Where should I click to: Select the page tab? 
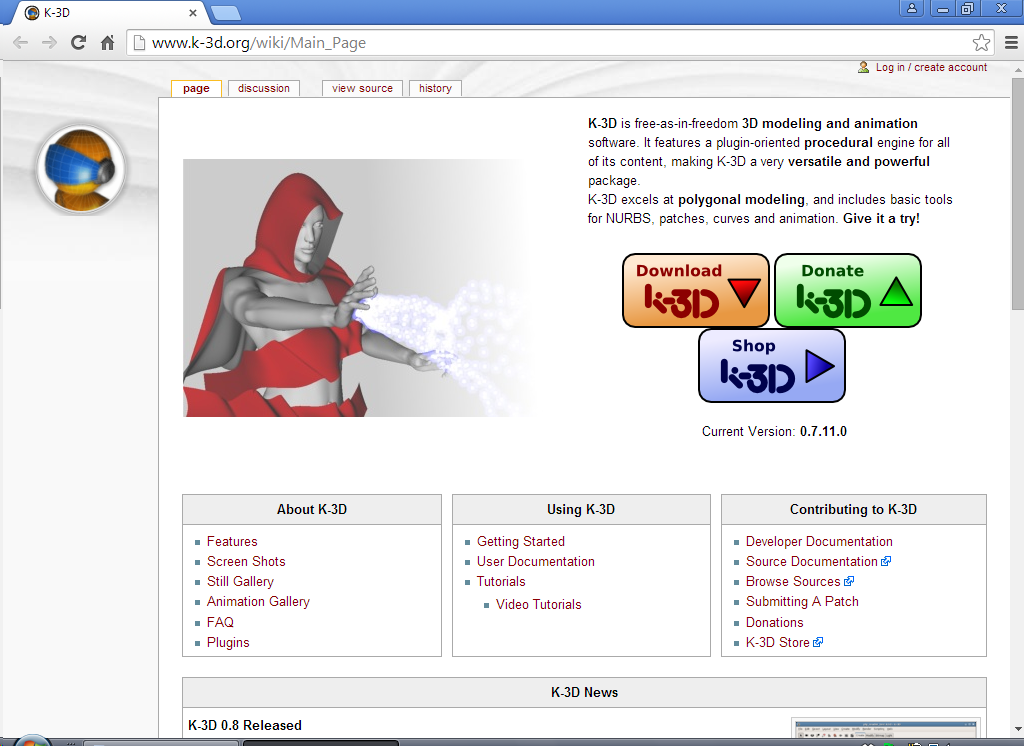coord(197,88)
